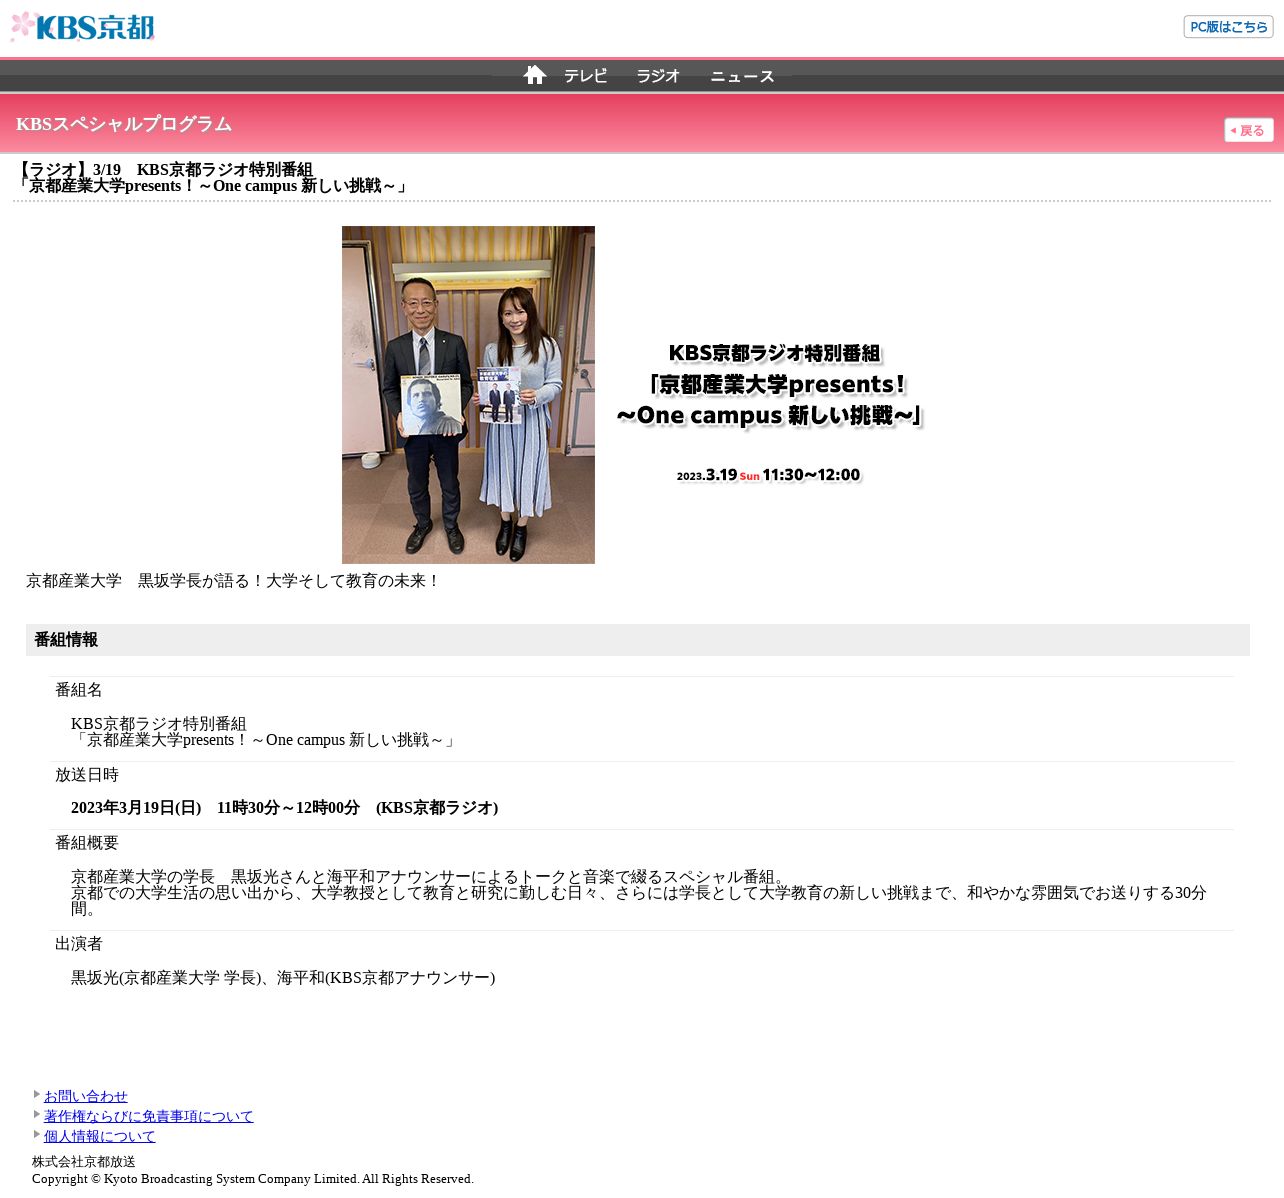This screenshot has width=1284, height=1198.
Task: Click the 放送日時 label
Action: tap(87, 775)
